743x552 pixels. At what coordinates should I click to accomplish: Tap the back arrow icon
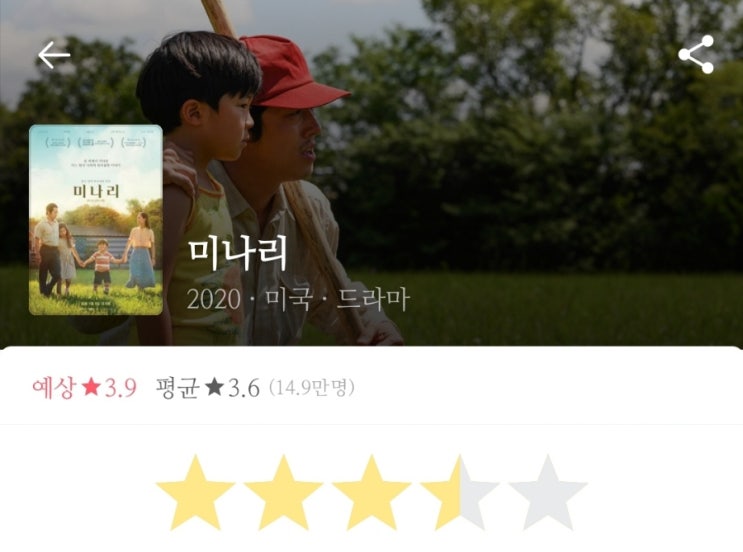click(54, 55)
